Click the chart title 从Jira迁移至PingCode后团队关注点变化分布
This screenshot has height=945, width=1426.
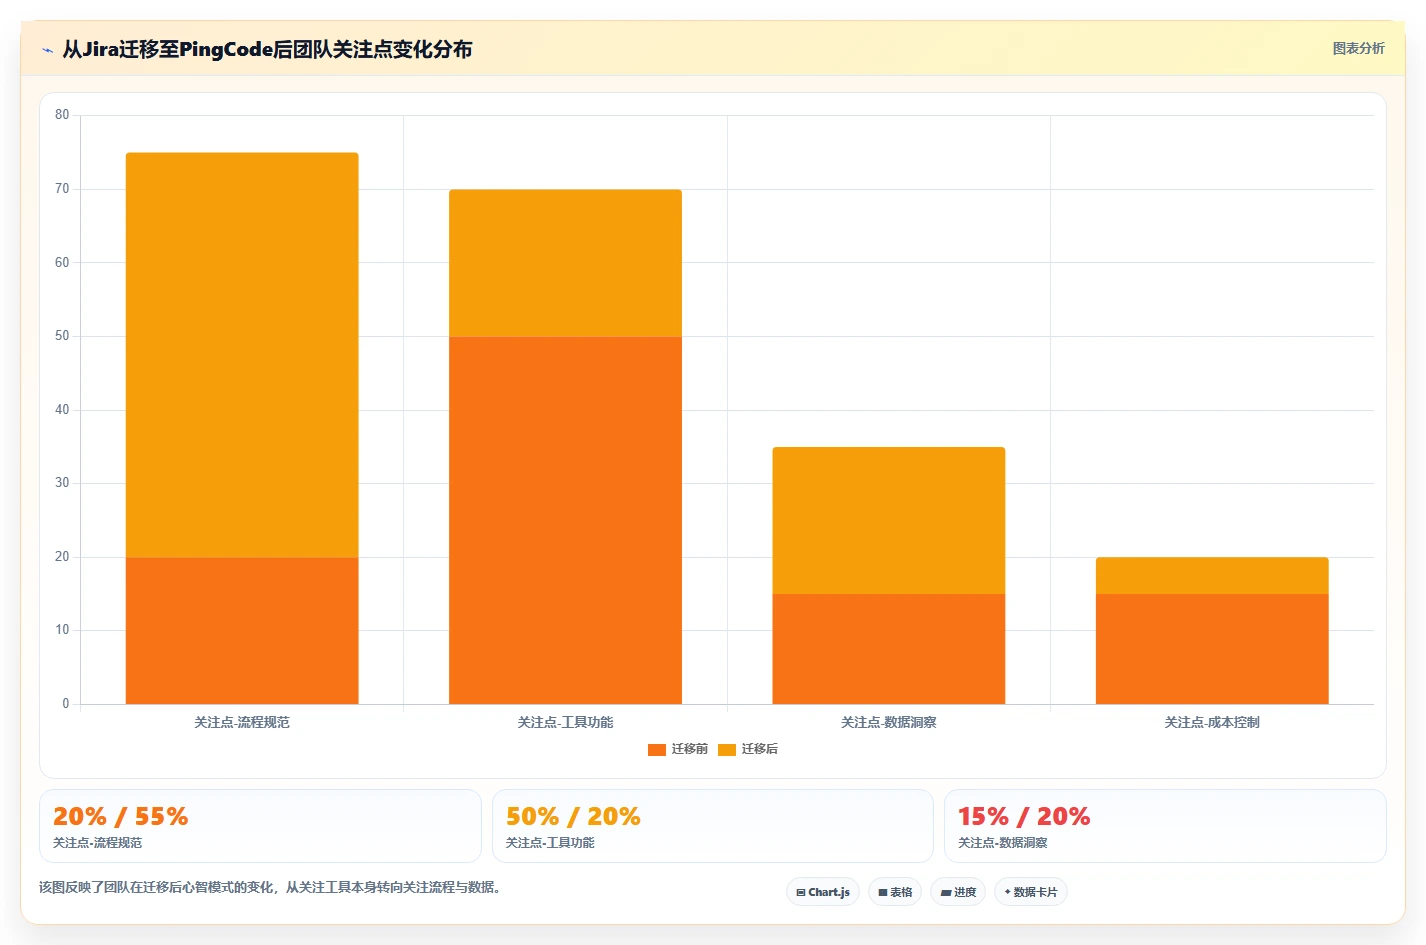tap(267, 49)
